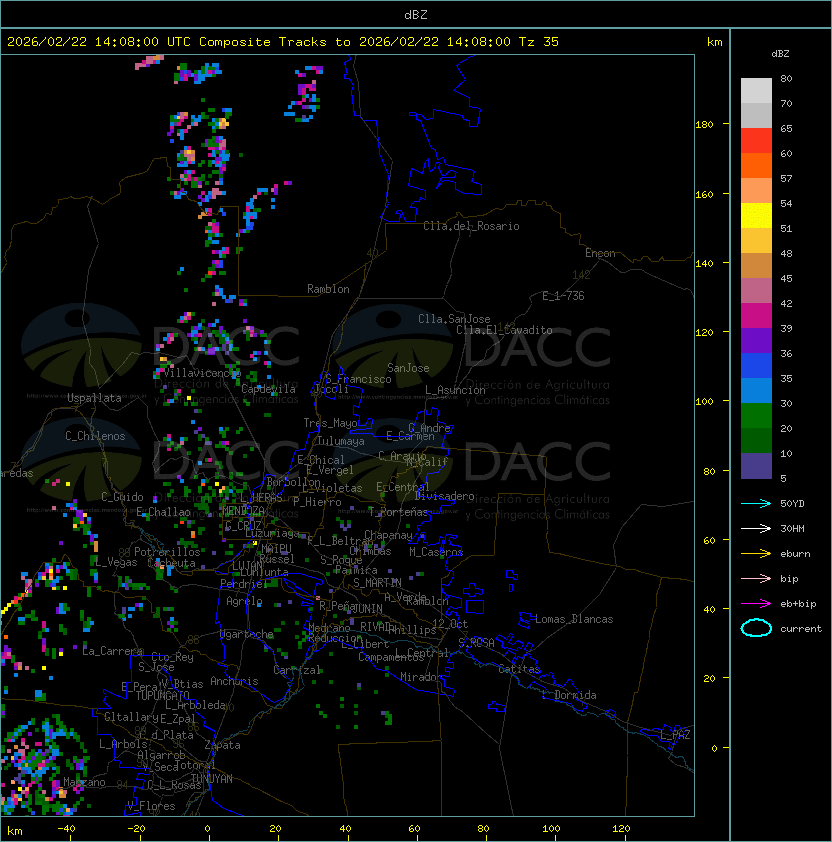Click the 'Ramblon' label near the top
832x842 pixels.
[x=328, y=289]
